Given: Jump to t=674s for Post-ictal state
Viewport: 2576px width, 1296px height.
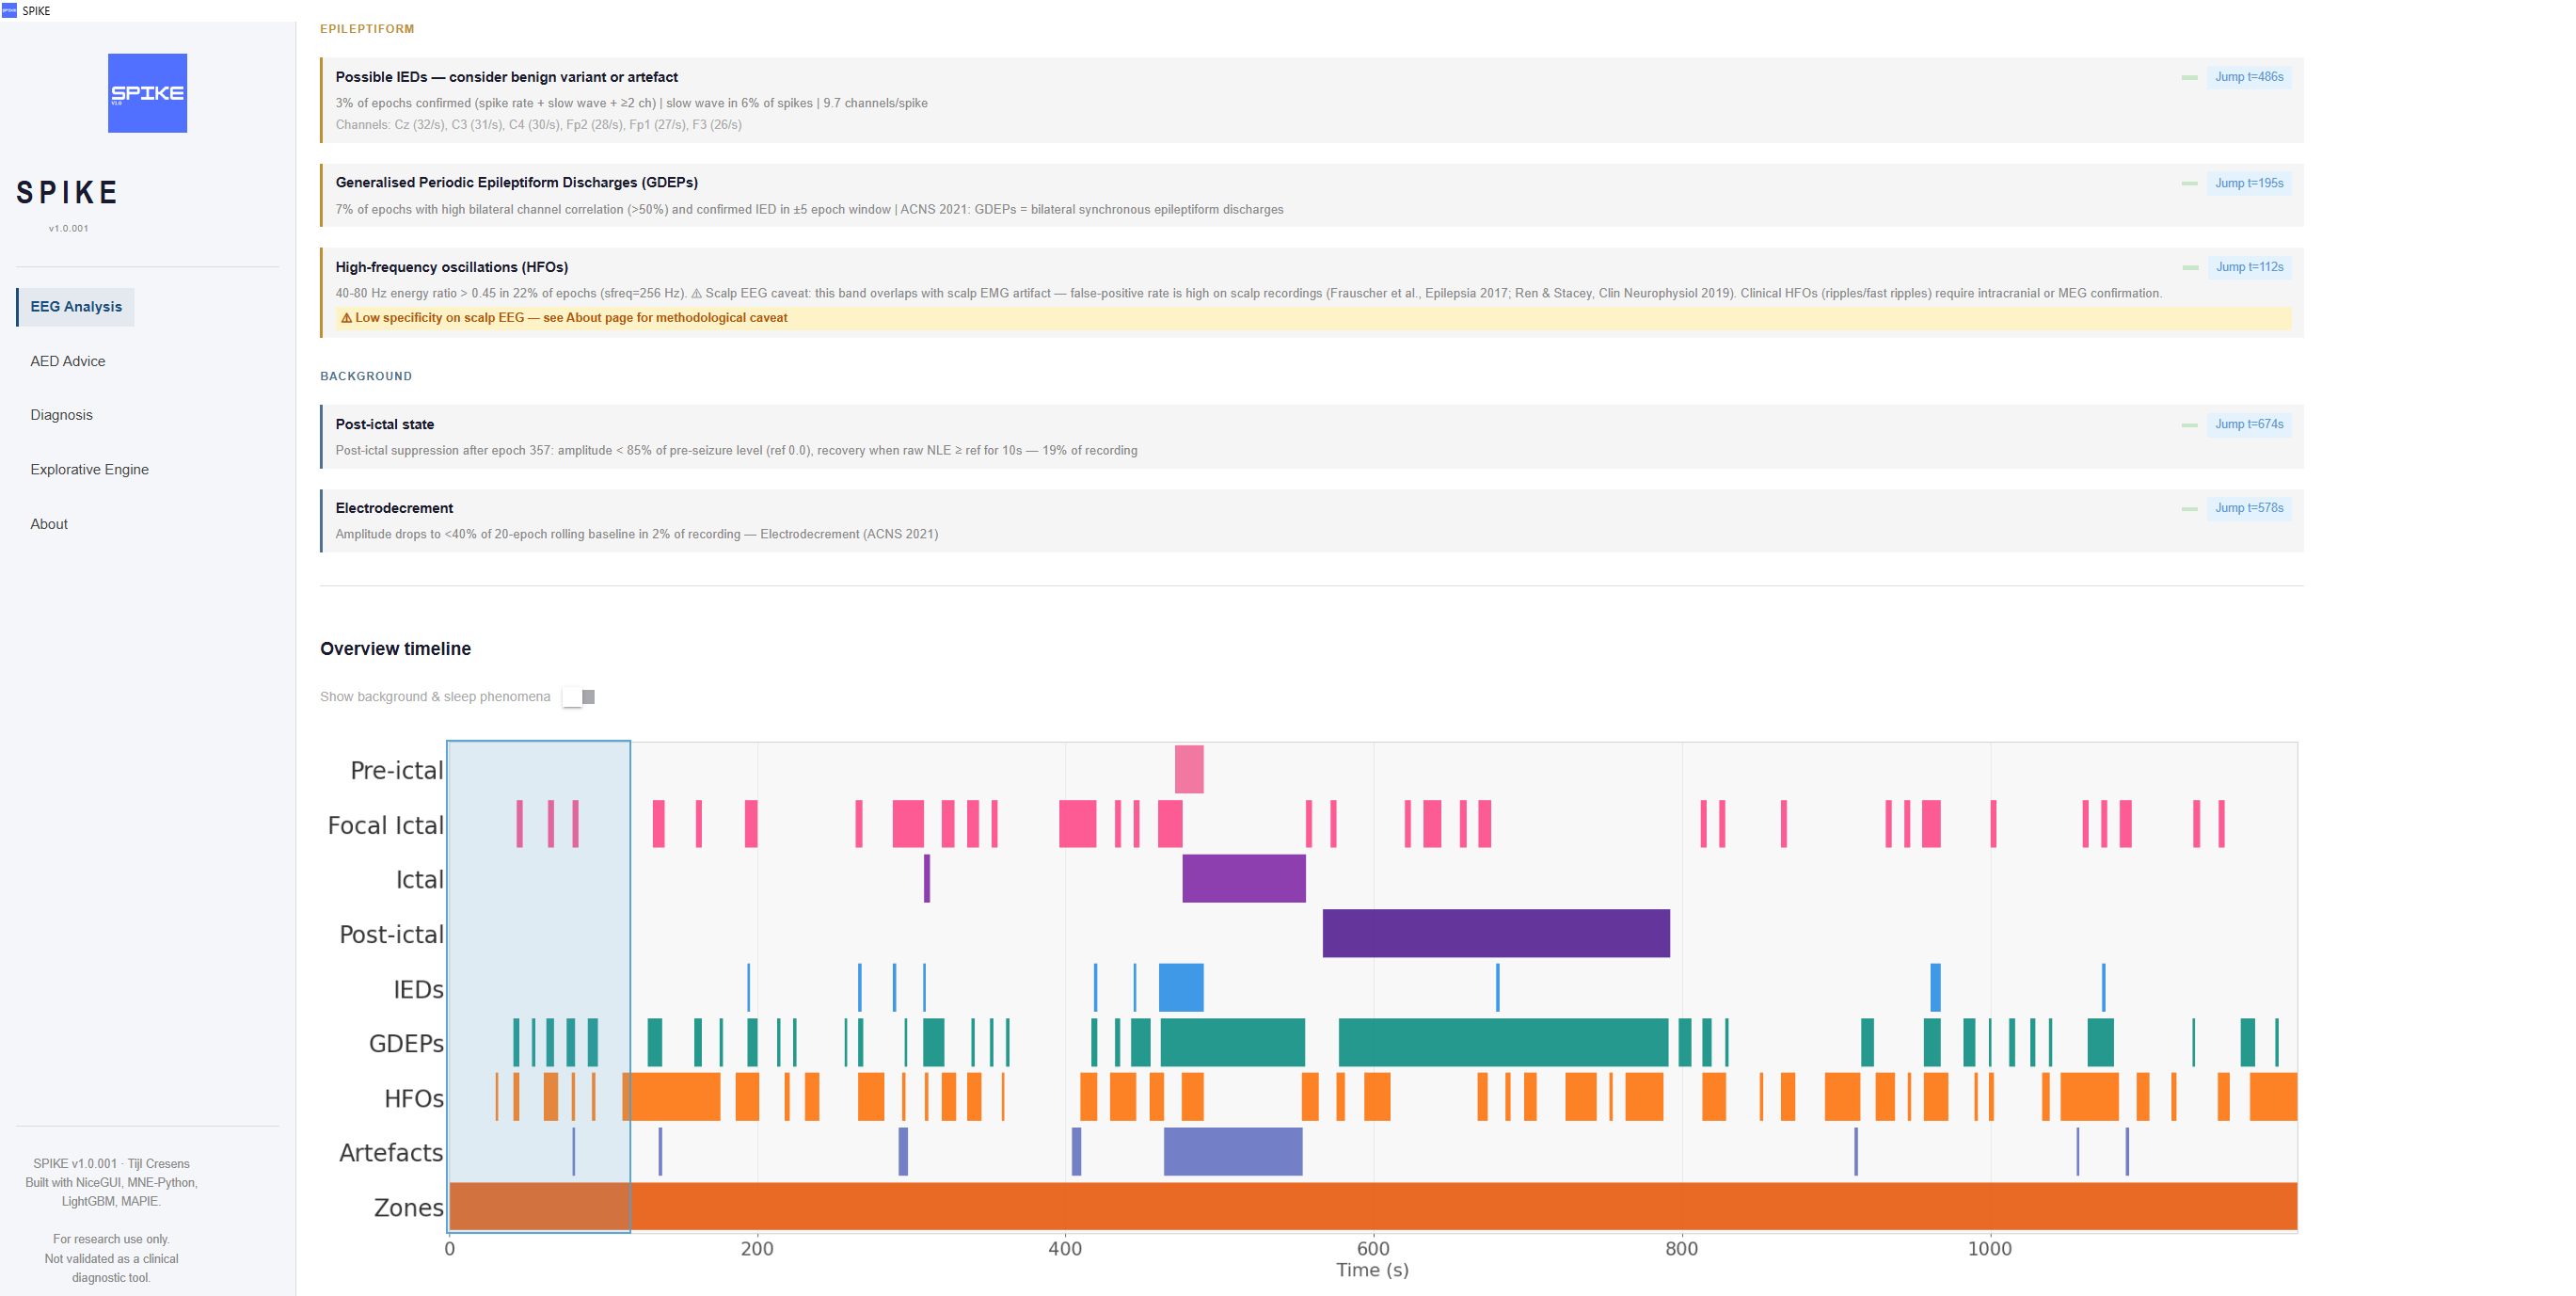Looking at the screenshot, I should pyautogui.click(x=2249, y=424).
